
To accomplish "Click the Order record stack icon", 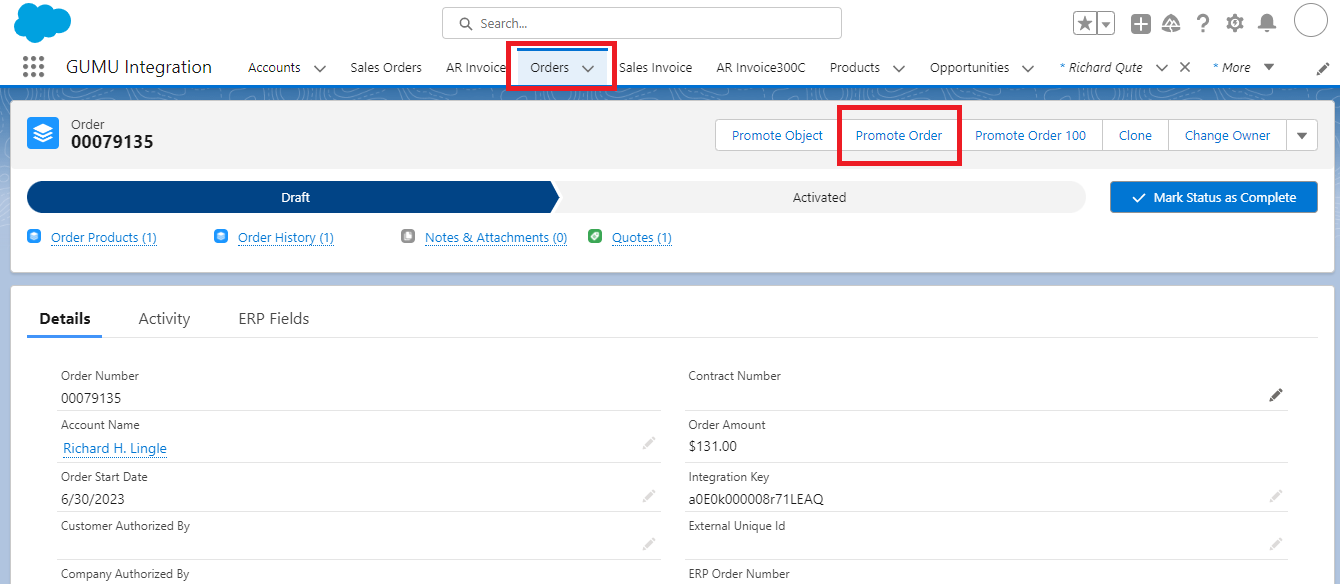I will (x=43, y=133).
